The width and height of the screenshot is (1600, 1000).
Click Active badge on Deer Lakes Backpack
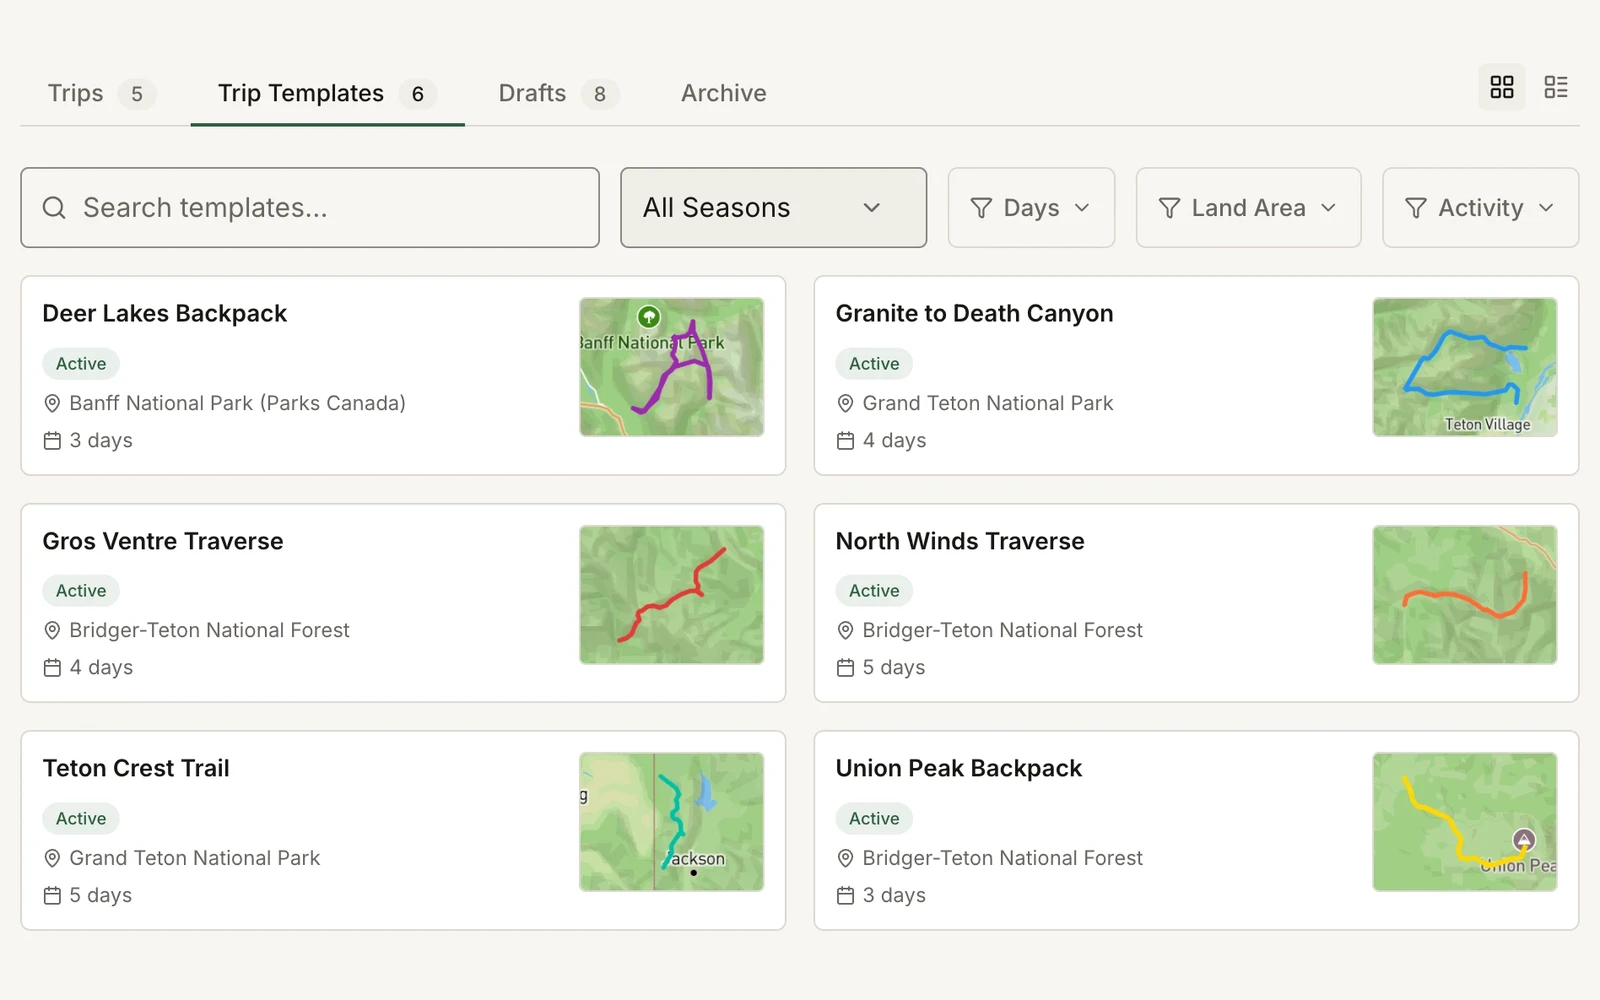(81, 364)
